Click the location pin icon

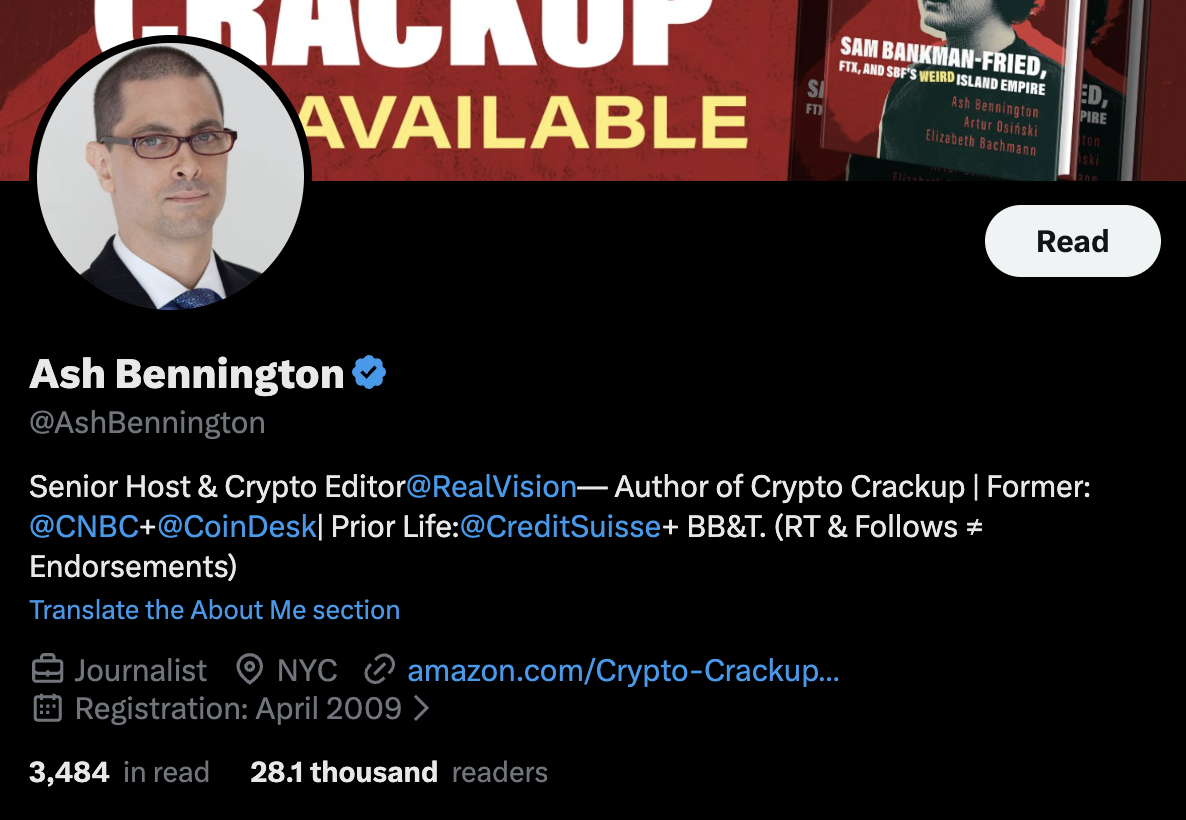pos(250,669)
